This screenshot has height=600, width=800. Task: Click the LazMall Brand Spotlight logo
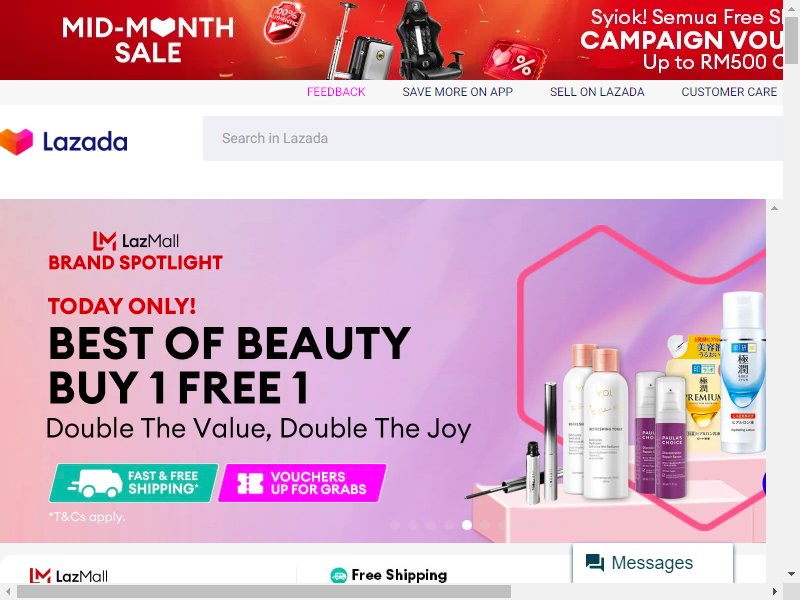pyautogui.click(x=136, y=251)
